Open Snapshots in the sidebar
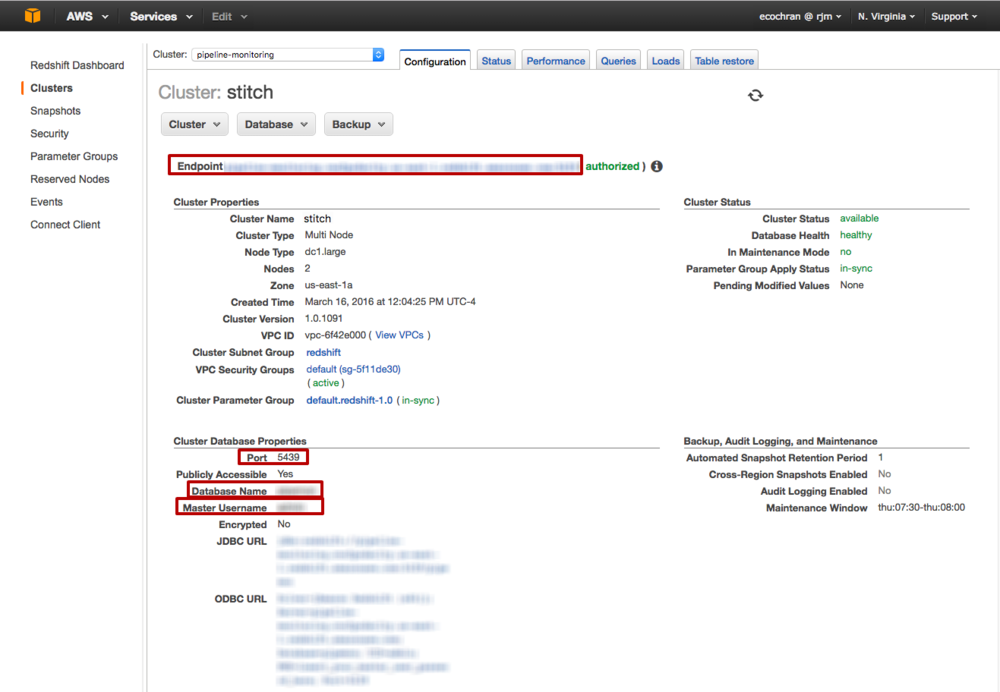Screen dimensions: 1000x692 (x=55, y=111)
